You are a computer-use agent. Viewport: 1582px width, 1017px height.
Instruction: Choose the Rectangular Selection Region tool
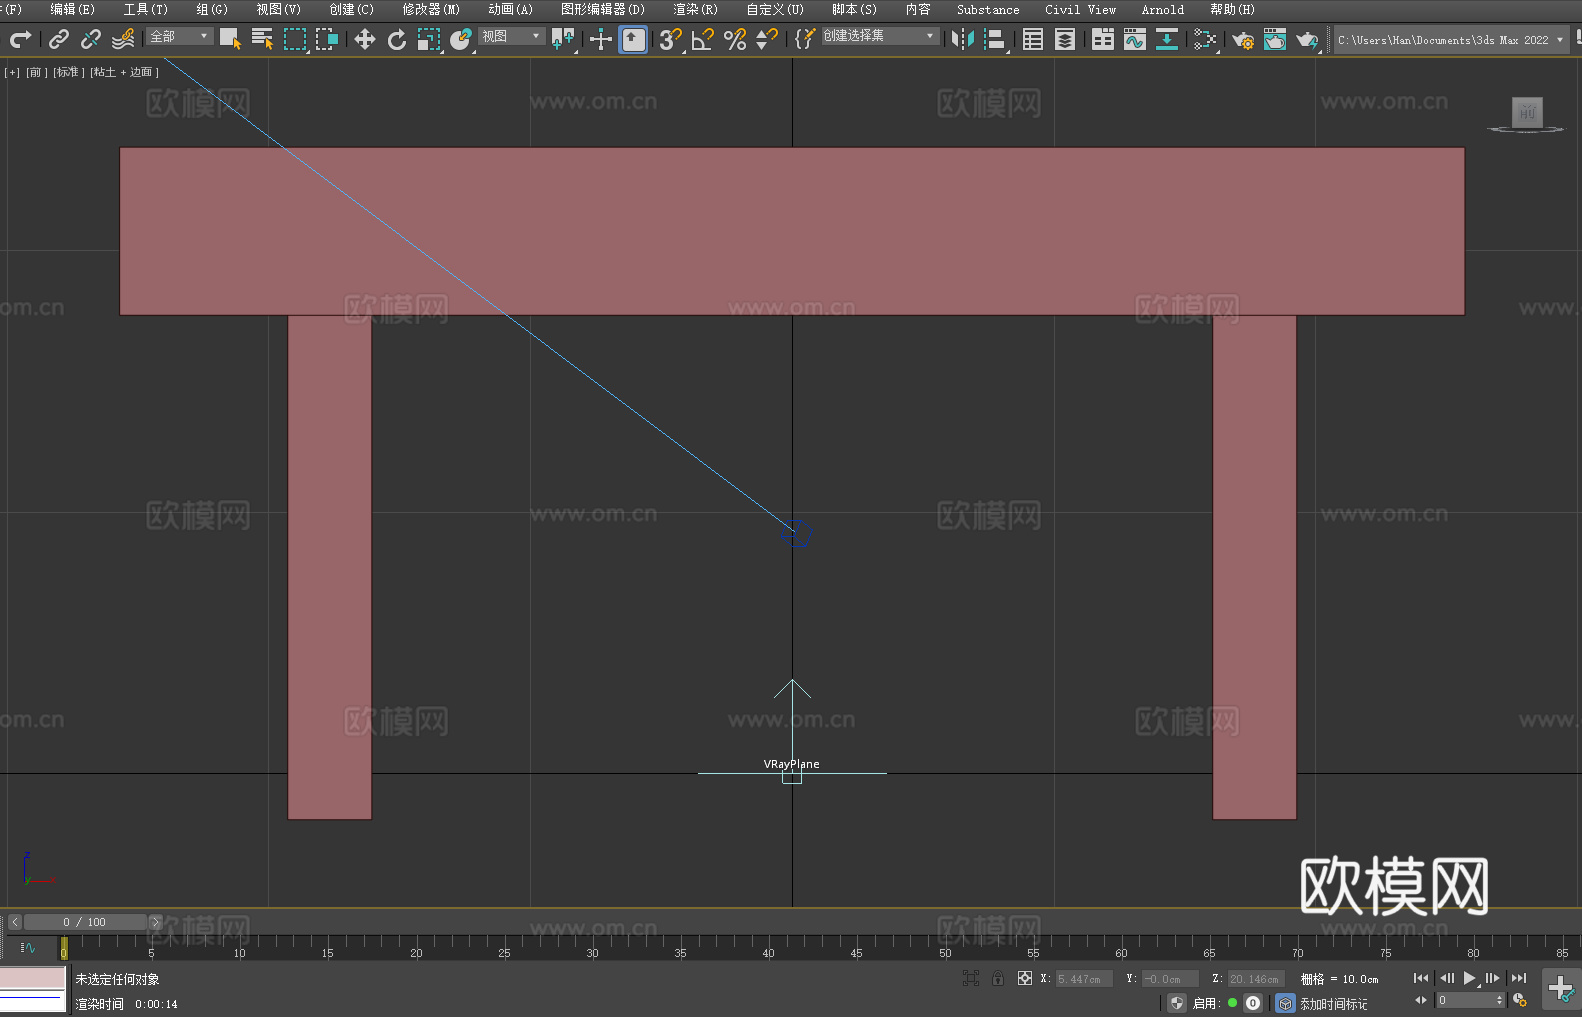[295, 39]
